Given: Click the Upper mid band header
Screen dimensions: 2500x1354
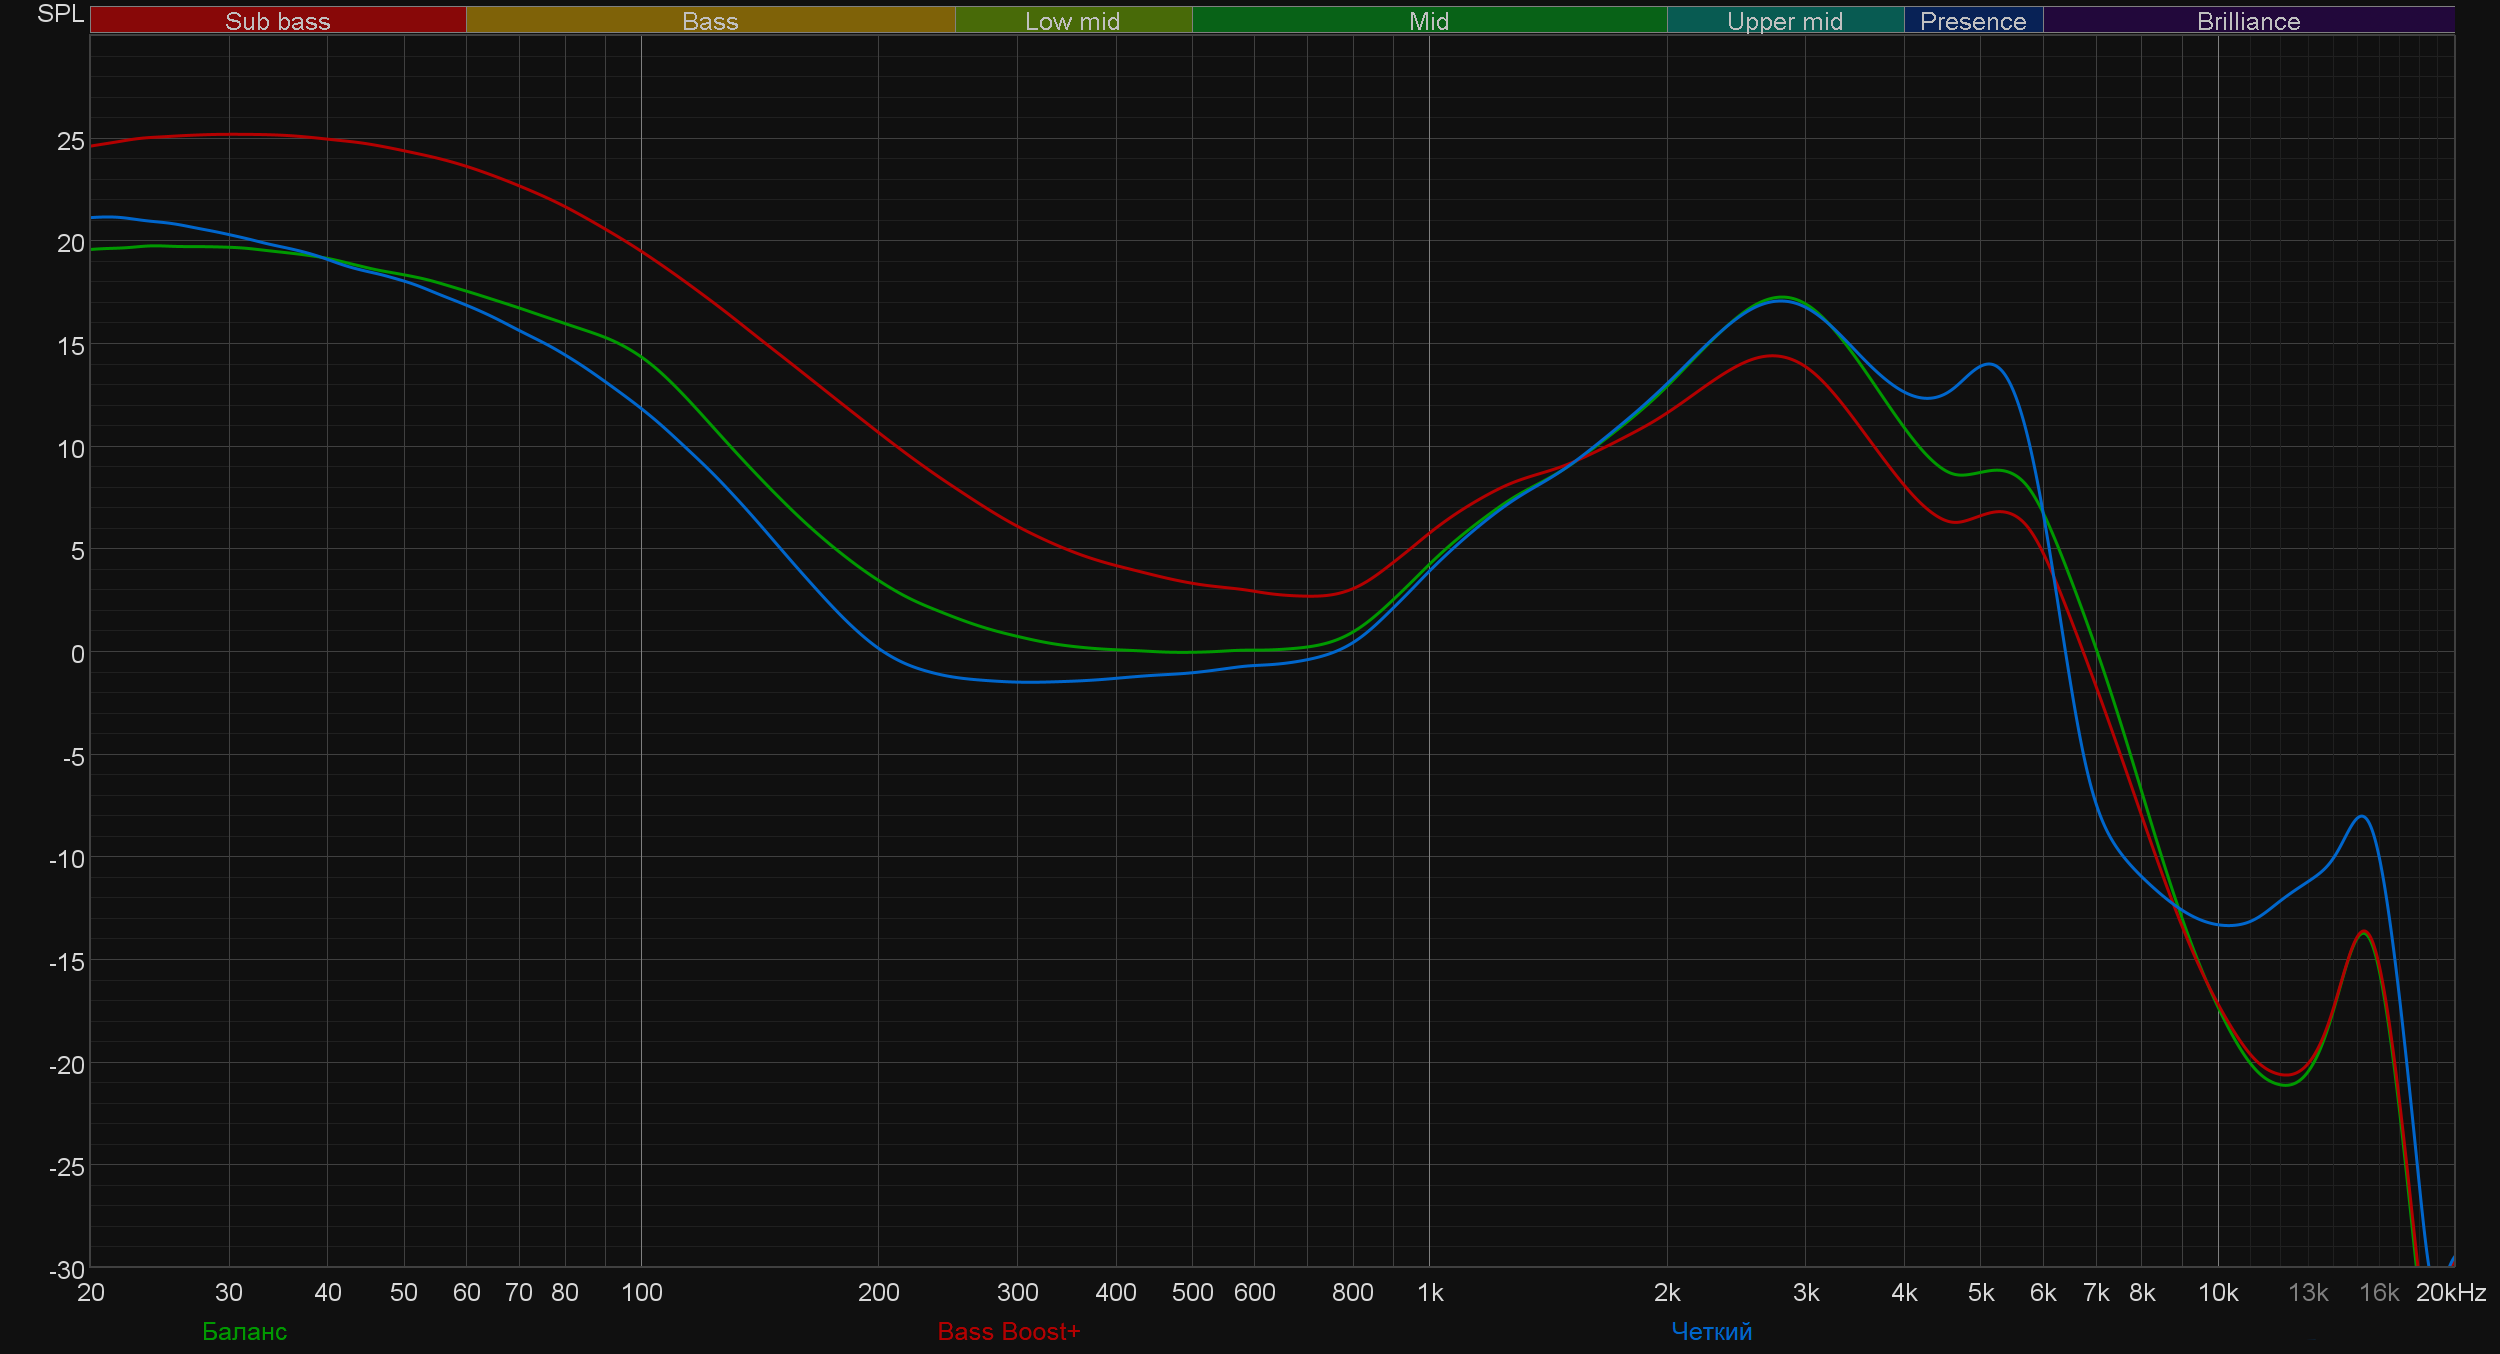Looking at the screenshot, I should pyautogui.click(x=1784, y=21).
